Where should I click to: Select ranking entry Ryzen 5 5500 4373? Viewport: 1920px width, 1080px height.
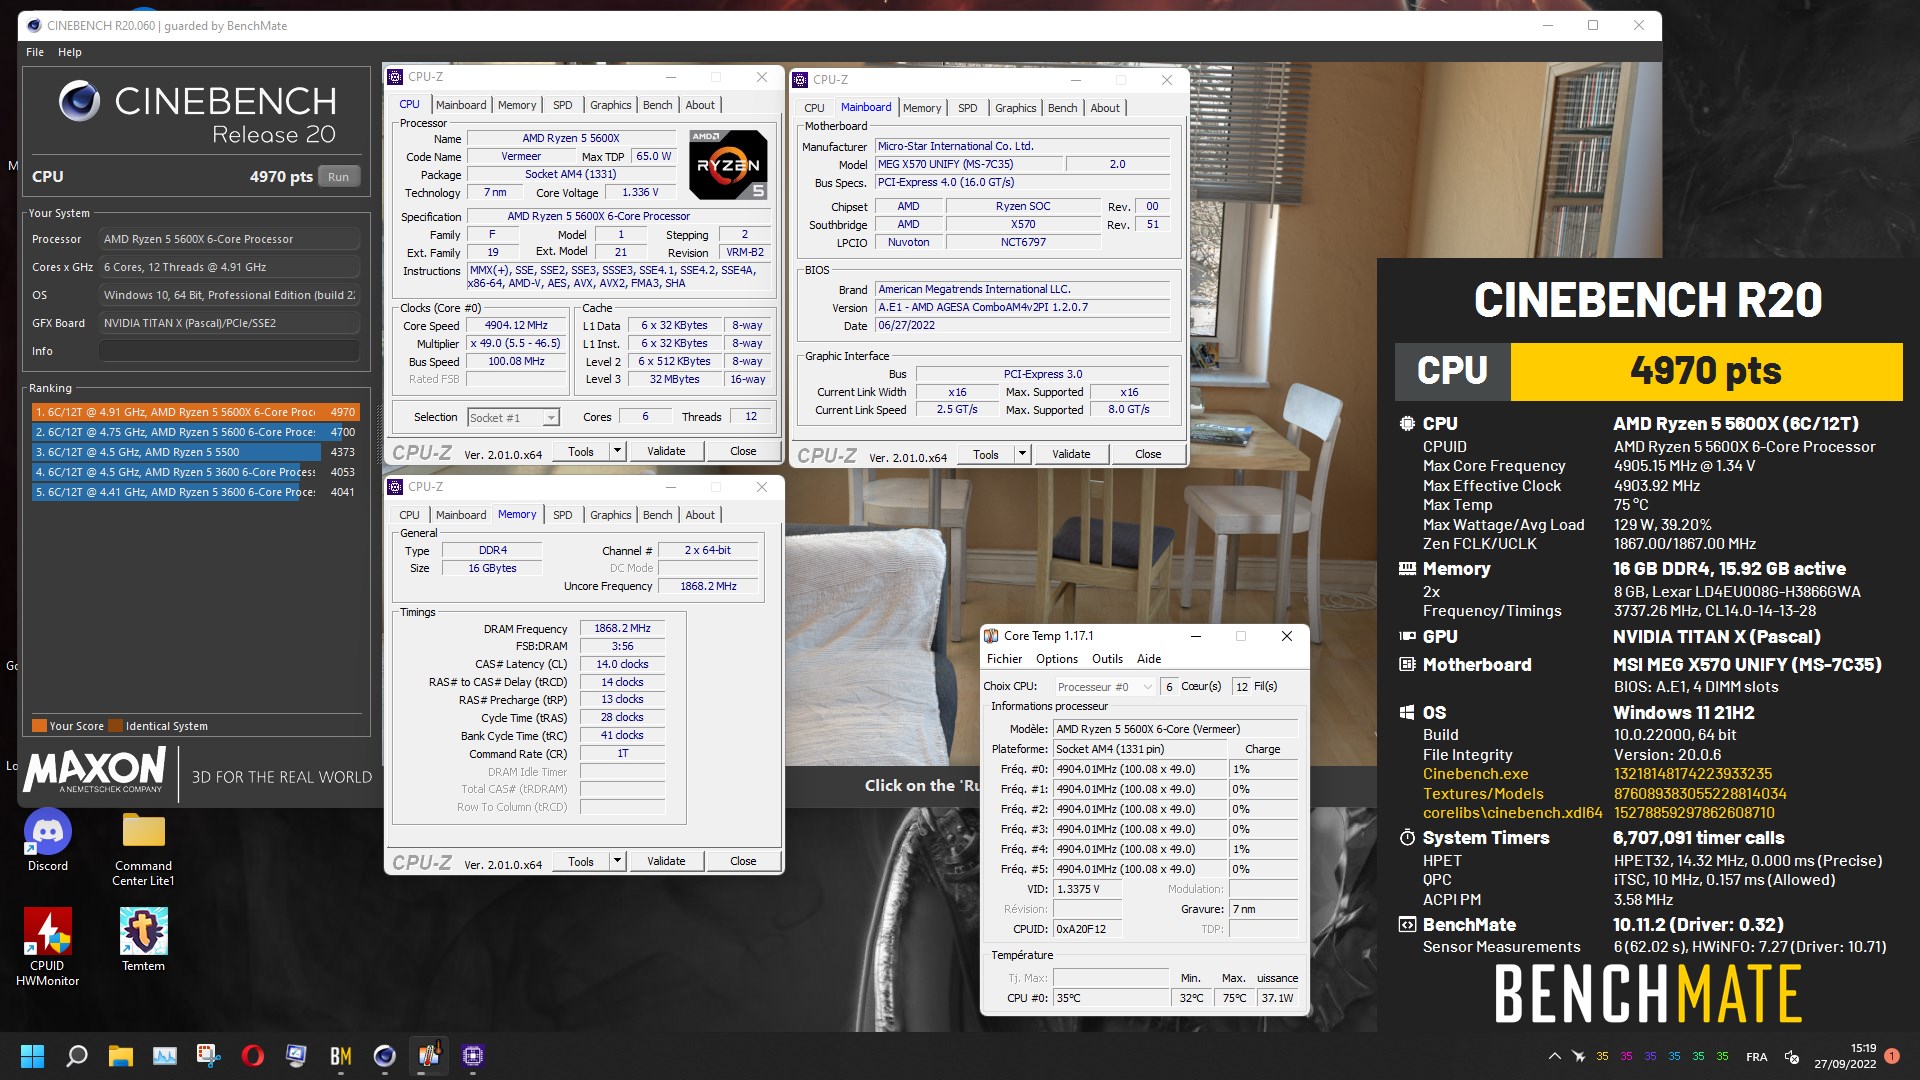[x=195, y=452]
